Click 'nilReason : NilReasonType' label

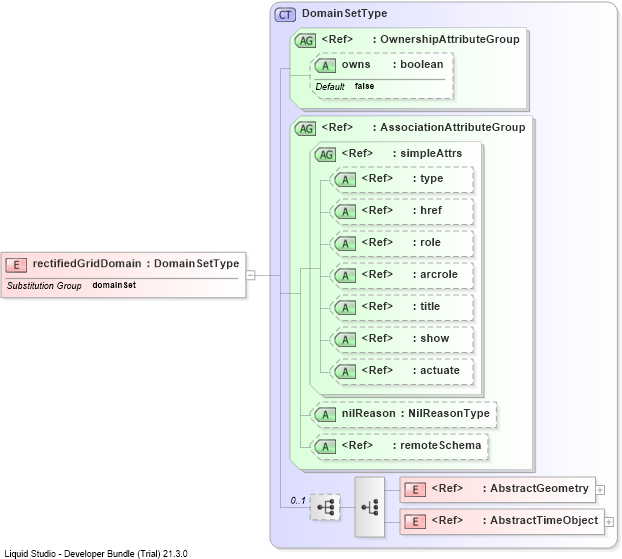click(x=416, y=413)
